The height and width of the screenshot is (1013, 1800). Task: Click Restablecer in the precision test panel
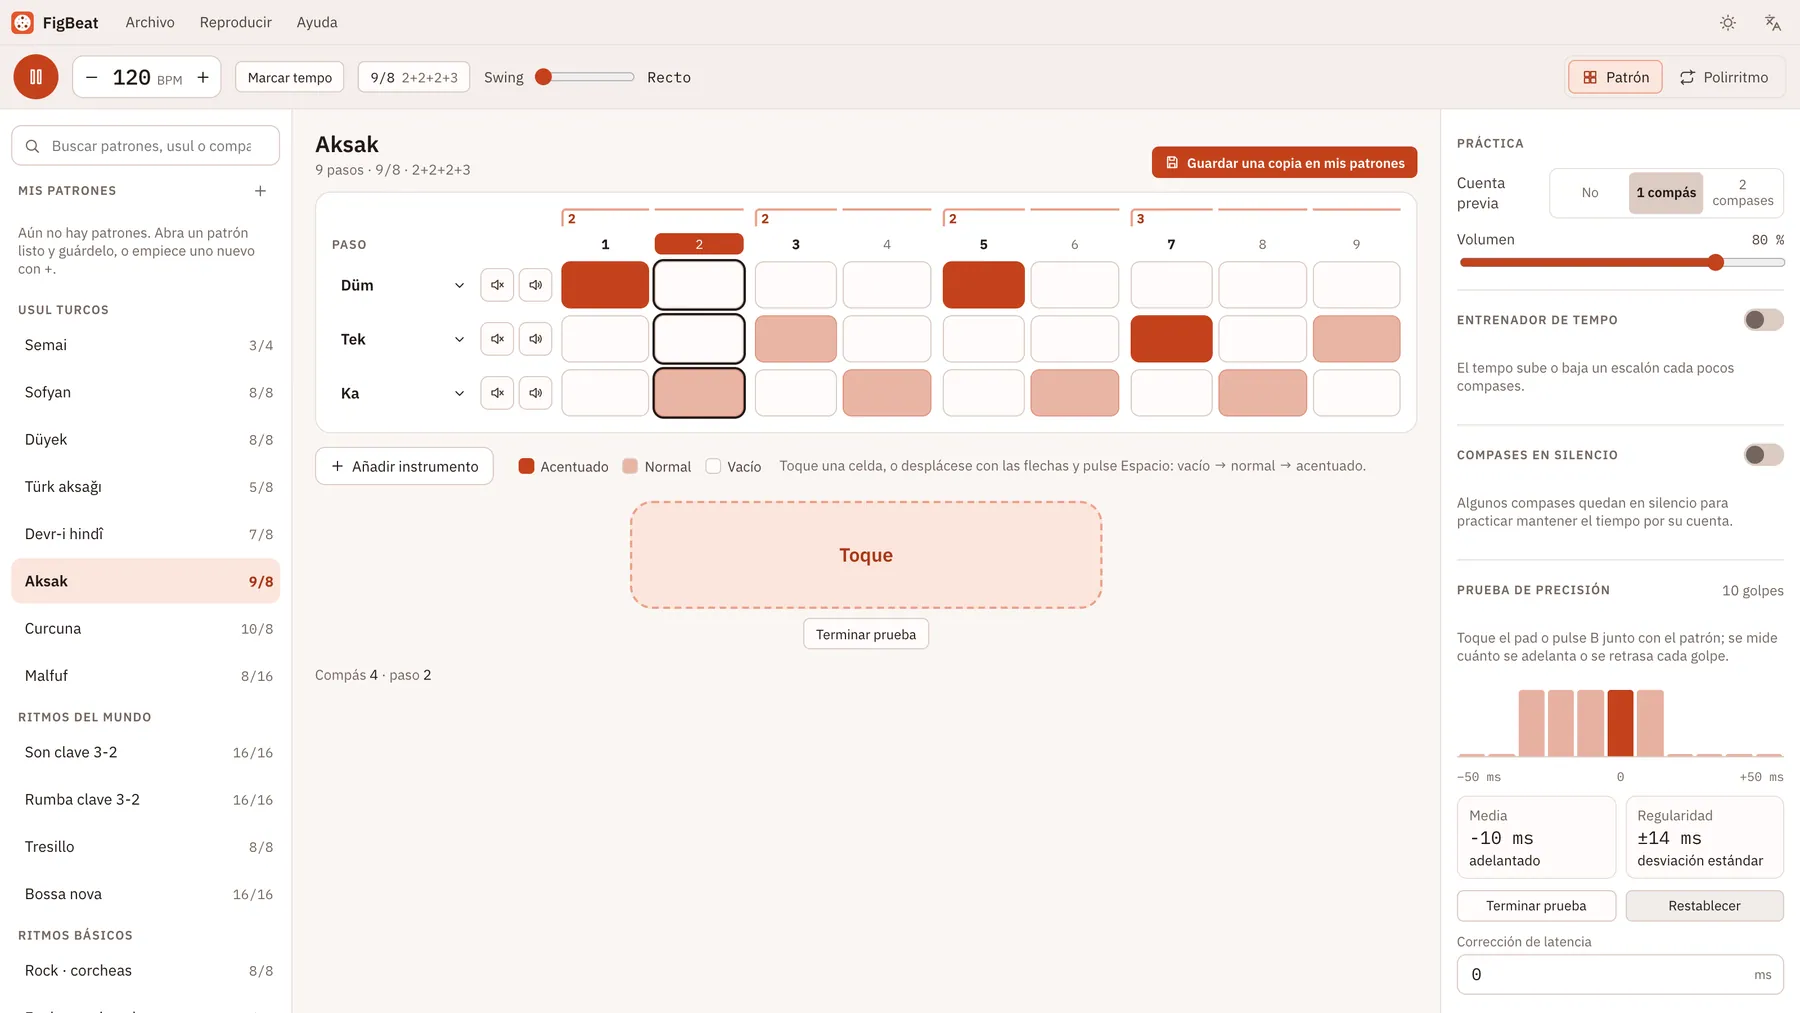(1704, 906)
